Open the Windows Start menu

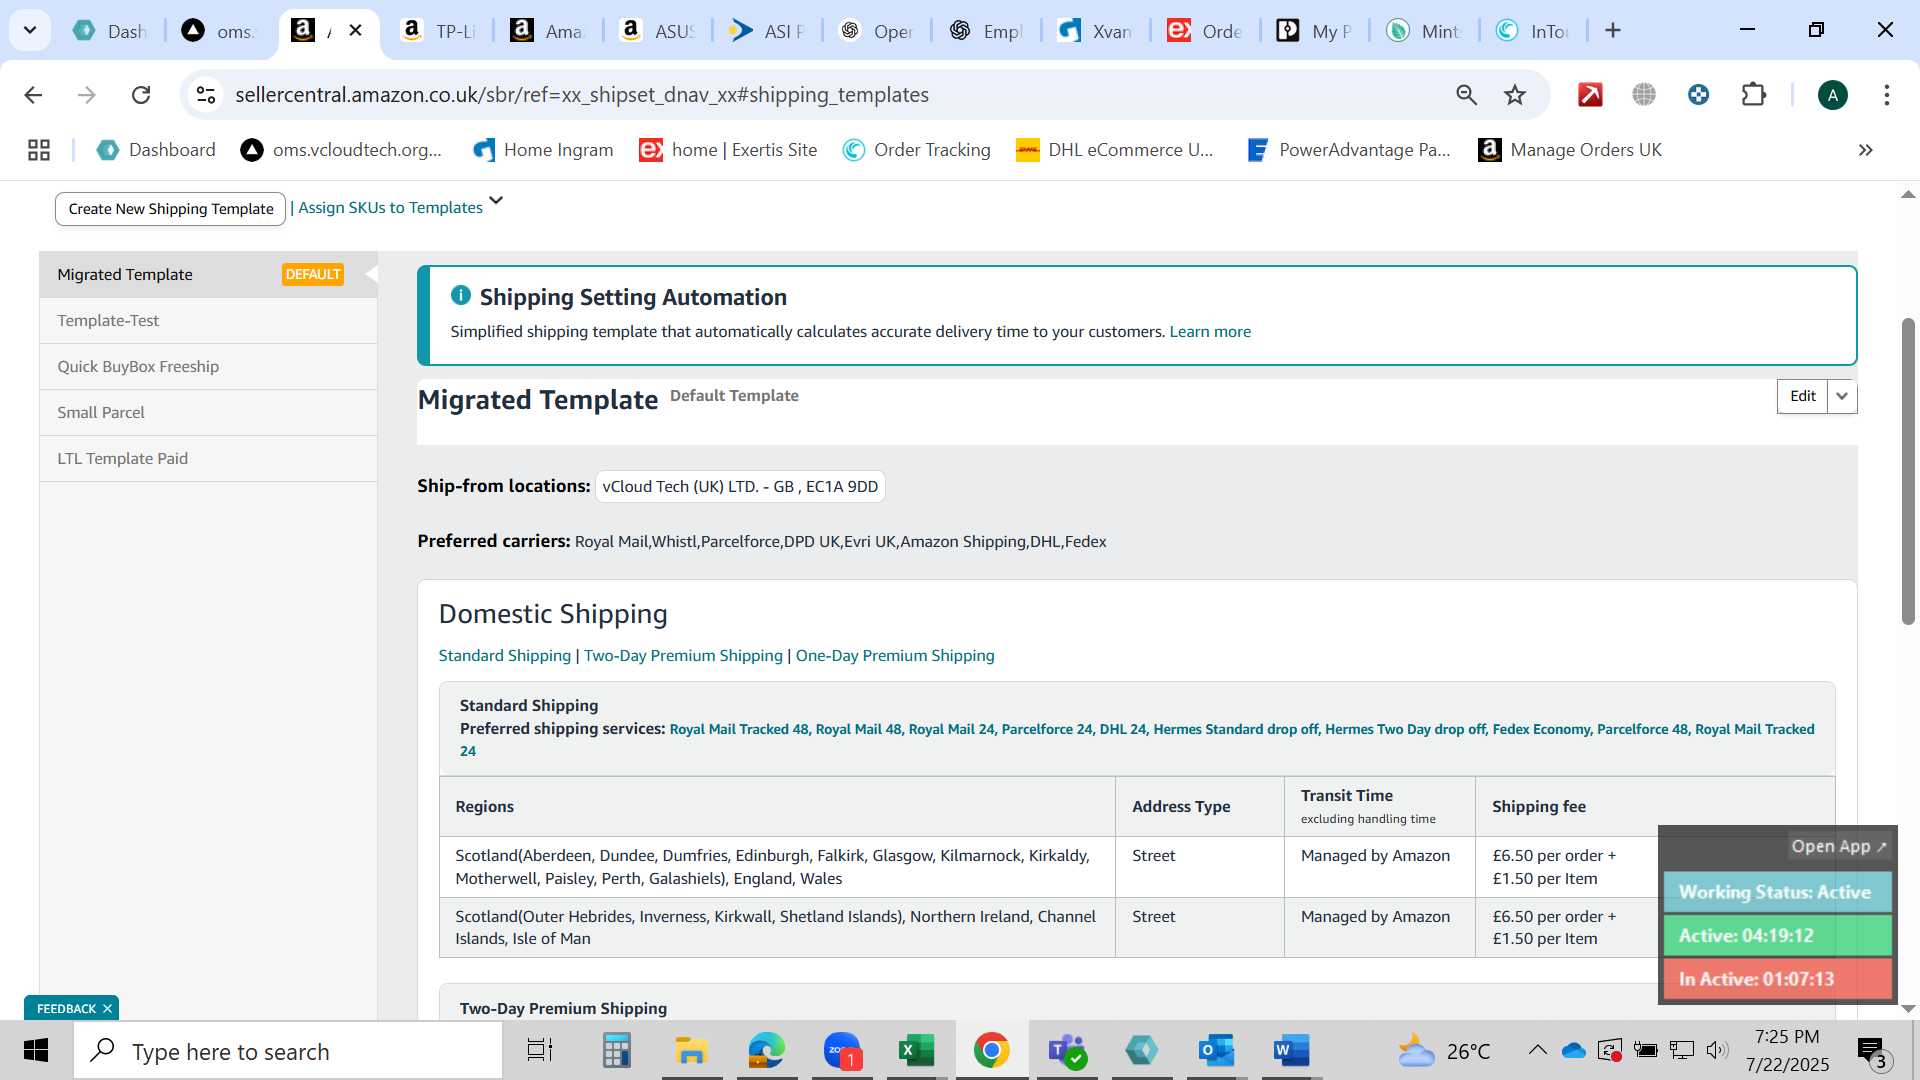(36, 1051)
